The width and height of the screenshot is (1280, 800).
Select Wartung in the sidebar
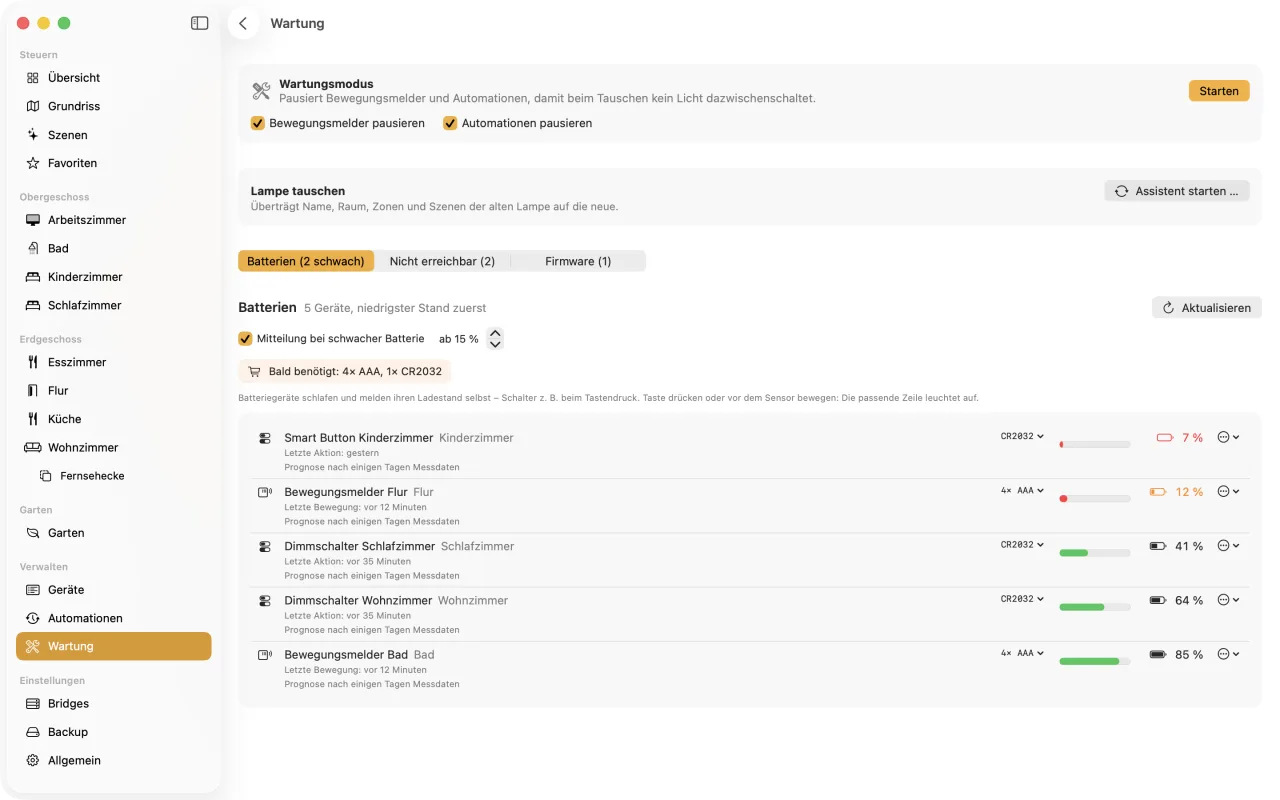coord(114,646)
